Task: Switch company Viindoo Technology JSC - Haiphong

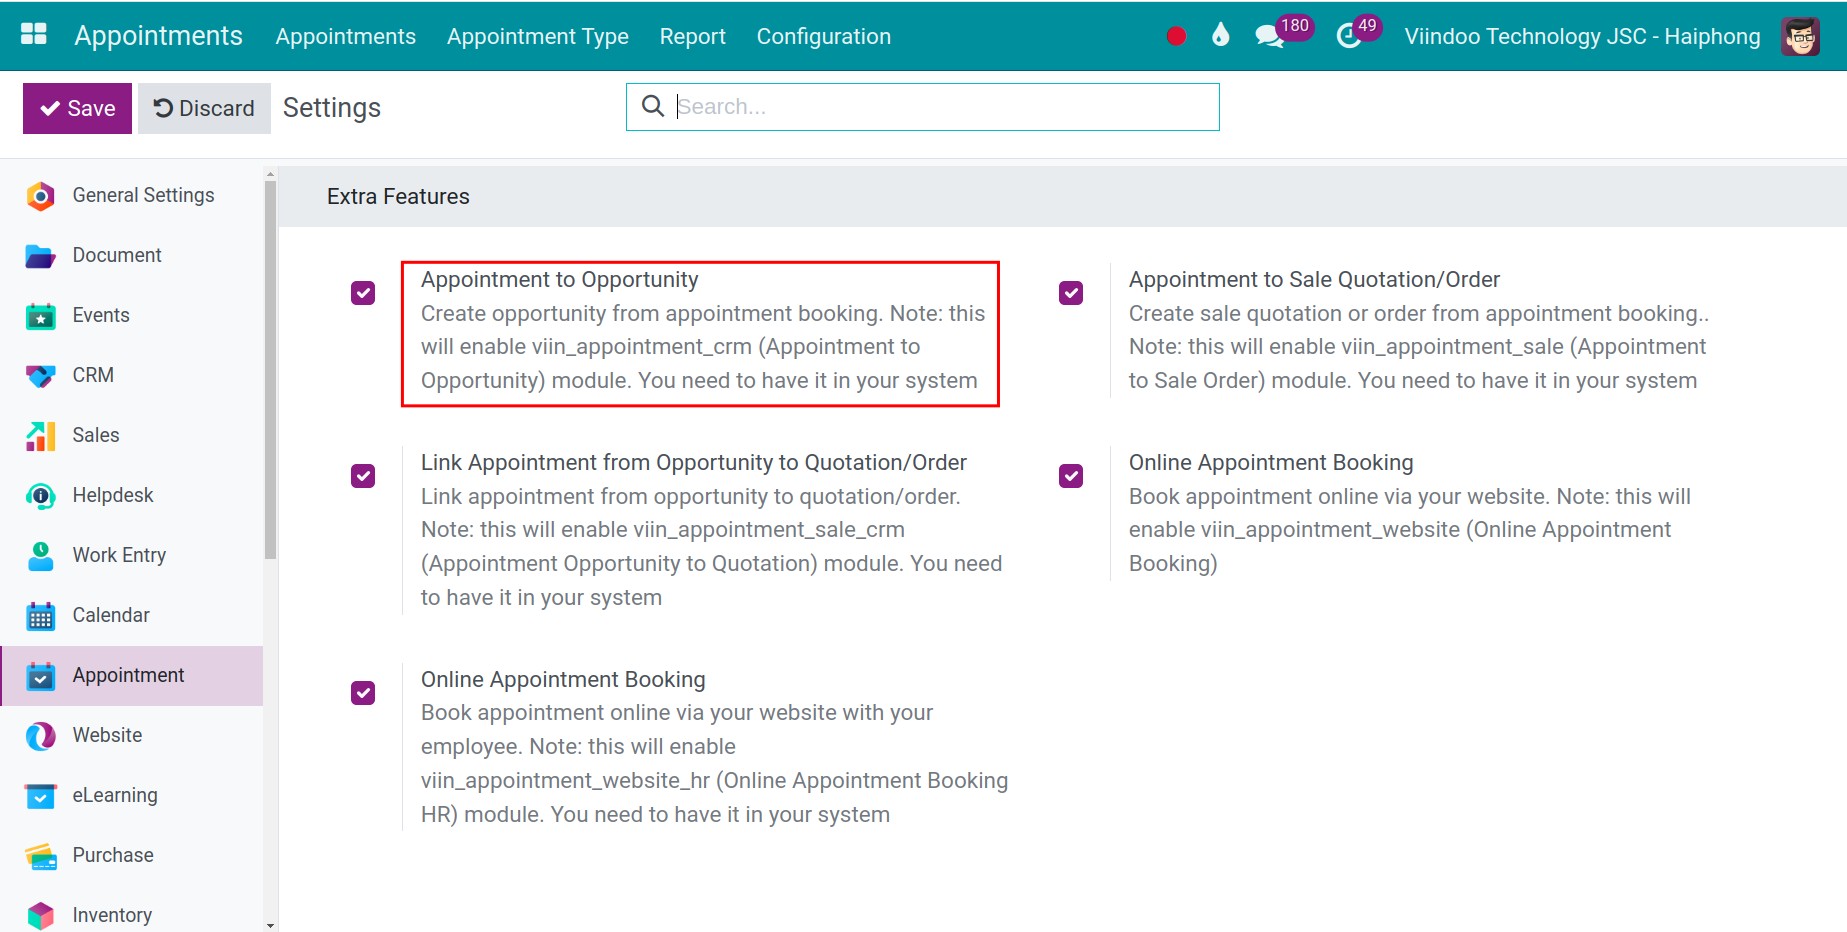Action: click(1582, 36)
